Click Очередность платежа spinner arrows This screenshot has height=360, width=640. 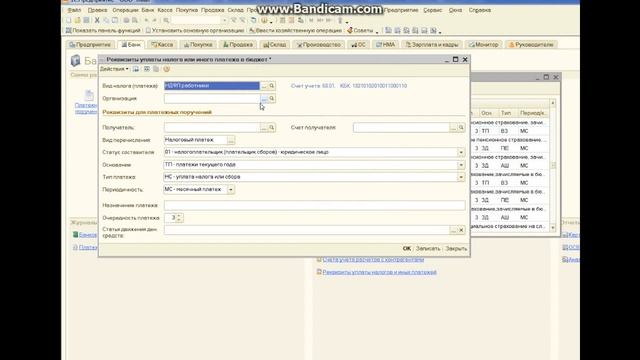pyautogui.click(x=179, y=218)
